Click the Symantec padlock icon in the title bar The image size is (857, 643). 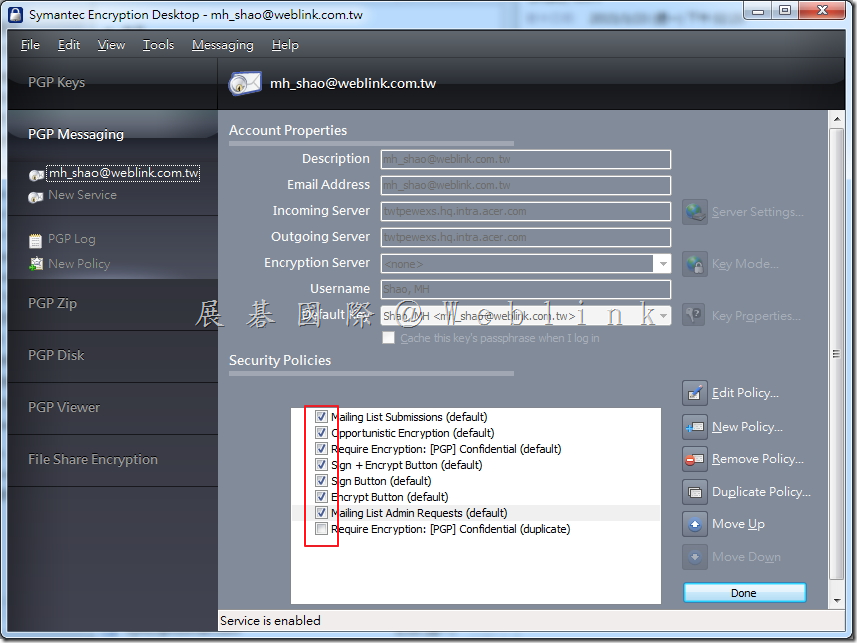tap(16, 15)
